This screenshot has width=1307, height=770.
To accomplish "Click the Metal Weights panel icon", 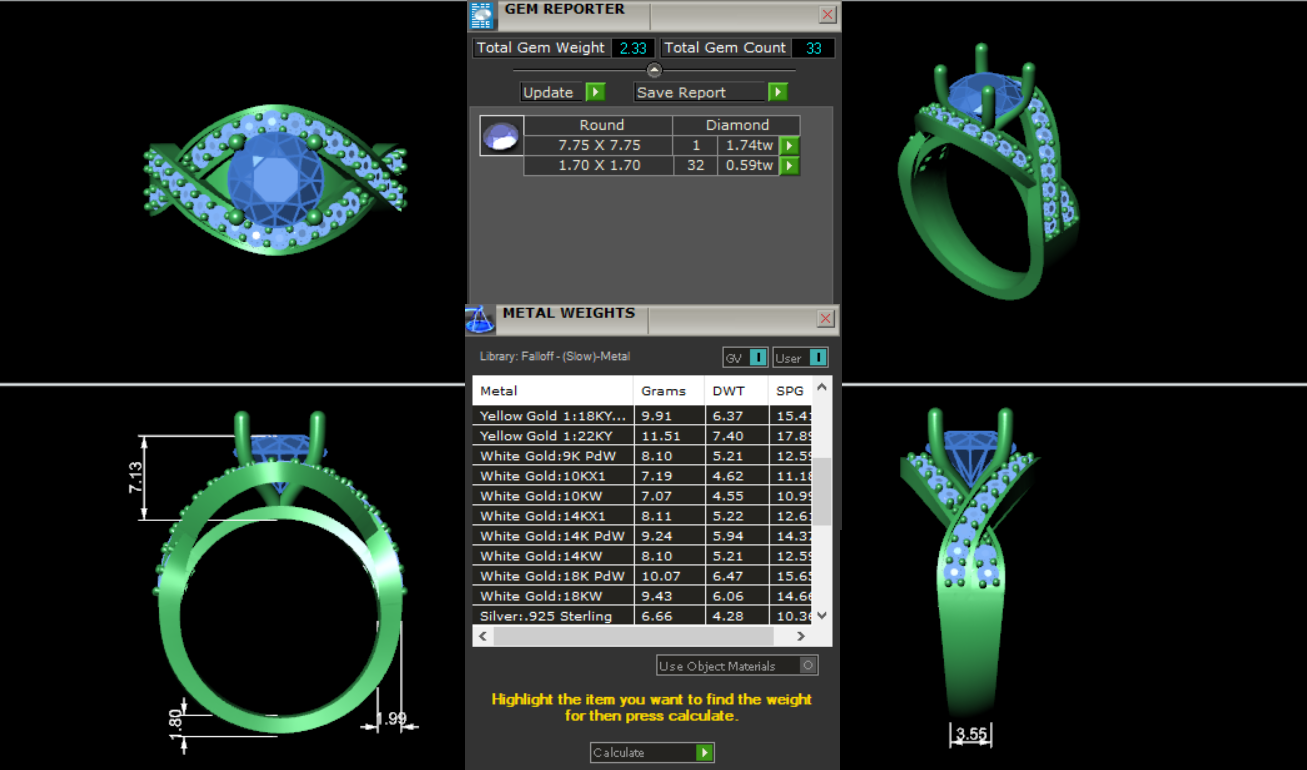I will coord(481,320).
